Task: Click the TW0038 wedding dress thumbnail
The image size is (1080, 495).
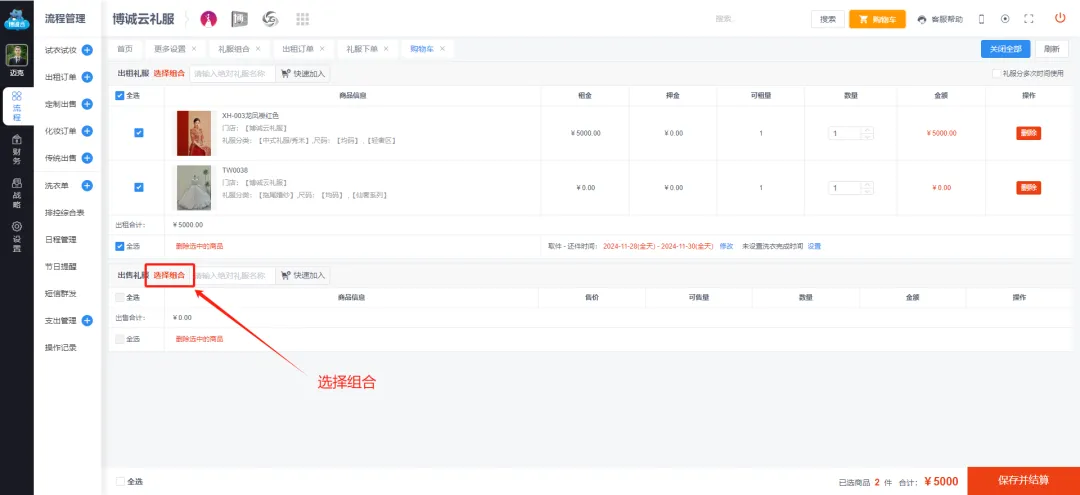Action: click(194, 187)
